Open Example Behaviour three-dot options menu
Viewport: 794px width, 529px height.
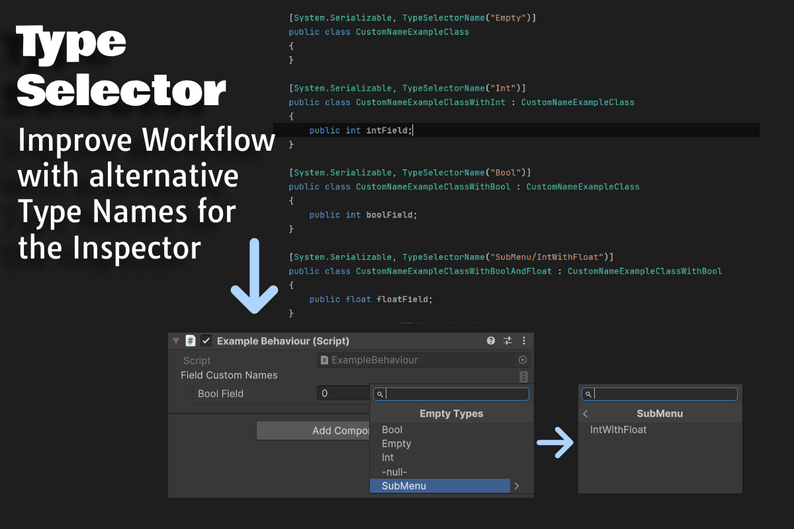point(524,341)
